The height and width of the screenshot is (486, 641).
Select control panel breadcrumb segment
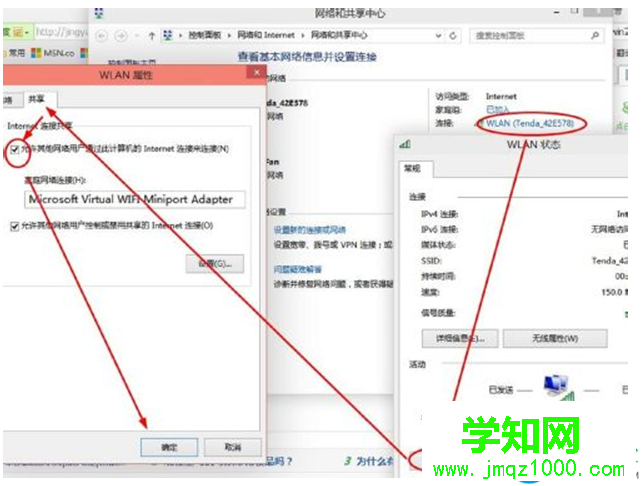coord(204,36)
